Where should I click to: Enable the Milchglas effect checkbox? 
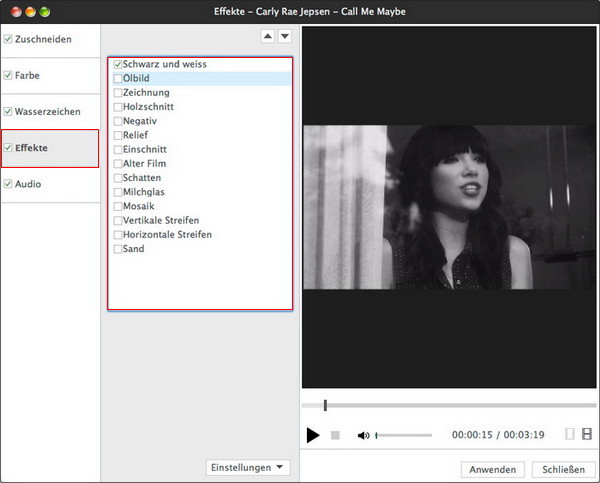[118, 192]
